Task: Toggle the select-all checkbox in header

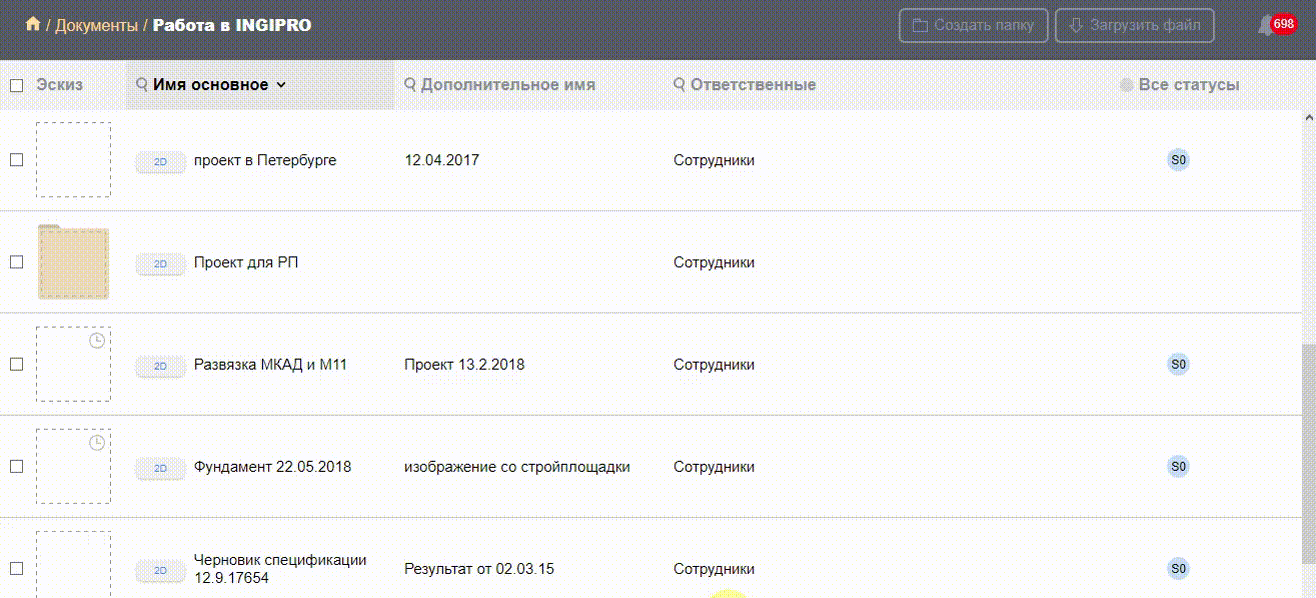Action: (16, 85)
